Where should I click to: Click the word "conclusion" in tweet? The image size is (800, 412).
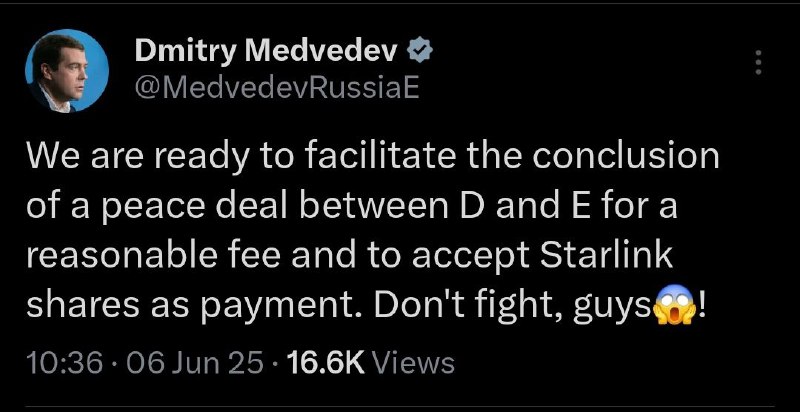pos(627,157)
